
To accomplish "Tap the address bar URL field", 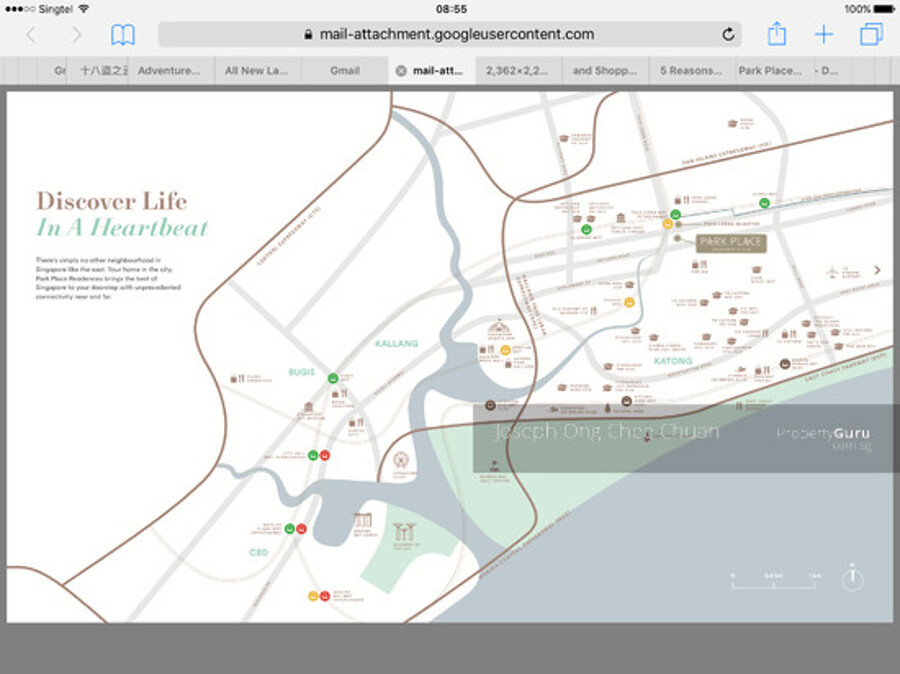I will tap(450, 35).
